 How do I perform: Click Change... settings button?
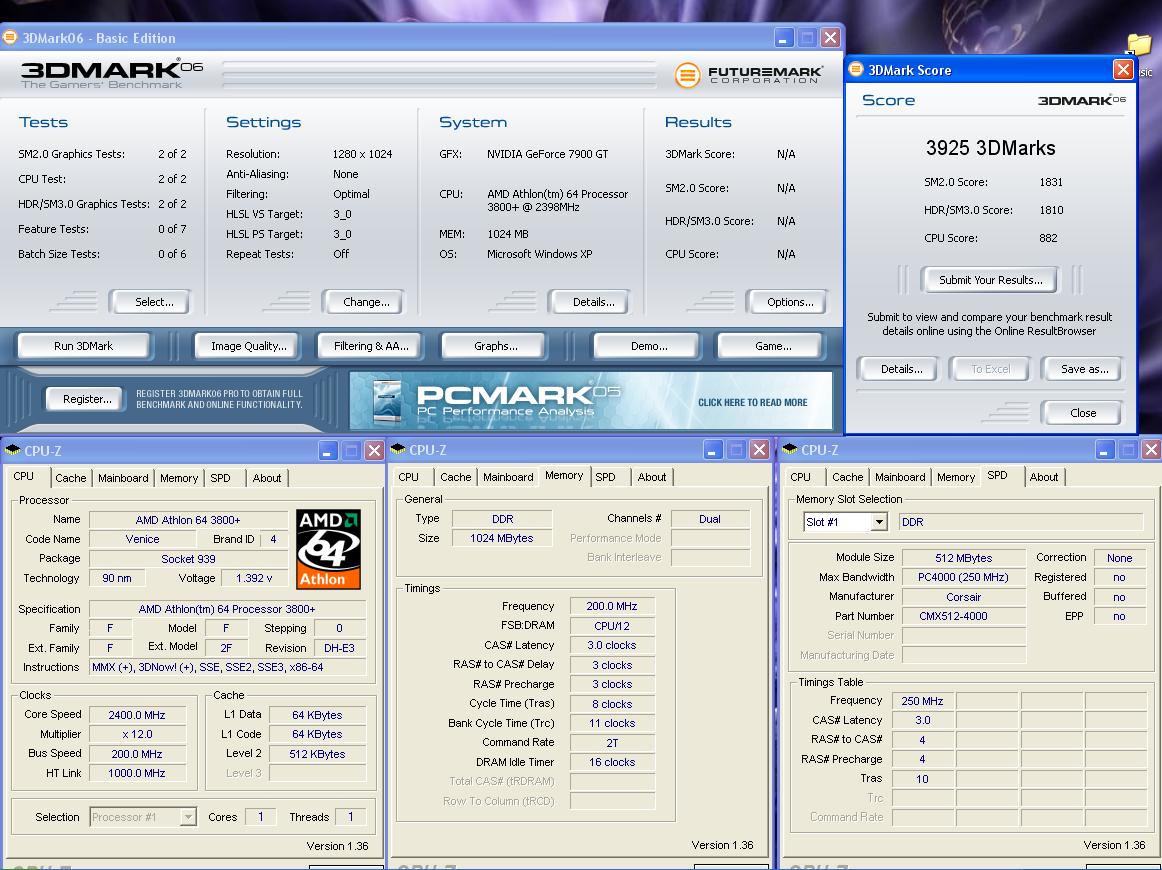click(x=363, y=302)
